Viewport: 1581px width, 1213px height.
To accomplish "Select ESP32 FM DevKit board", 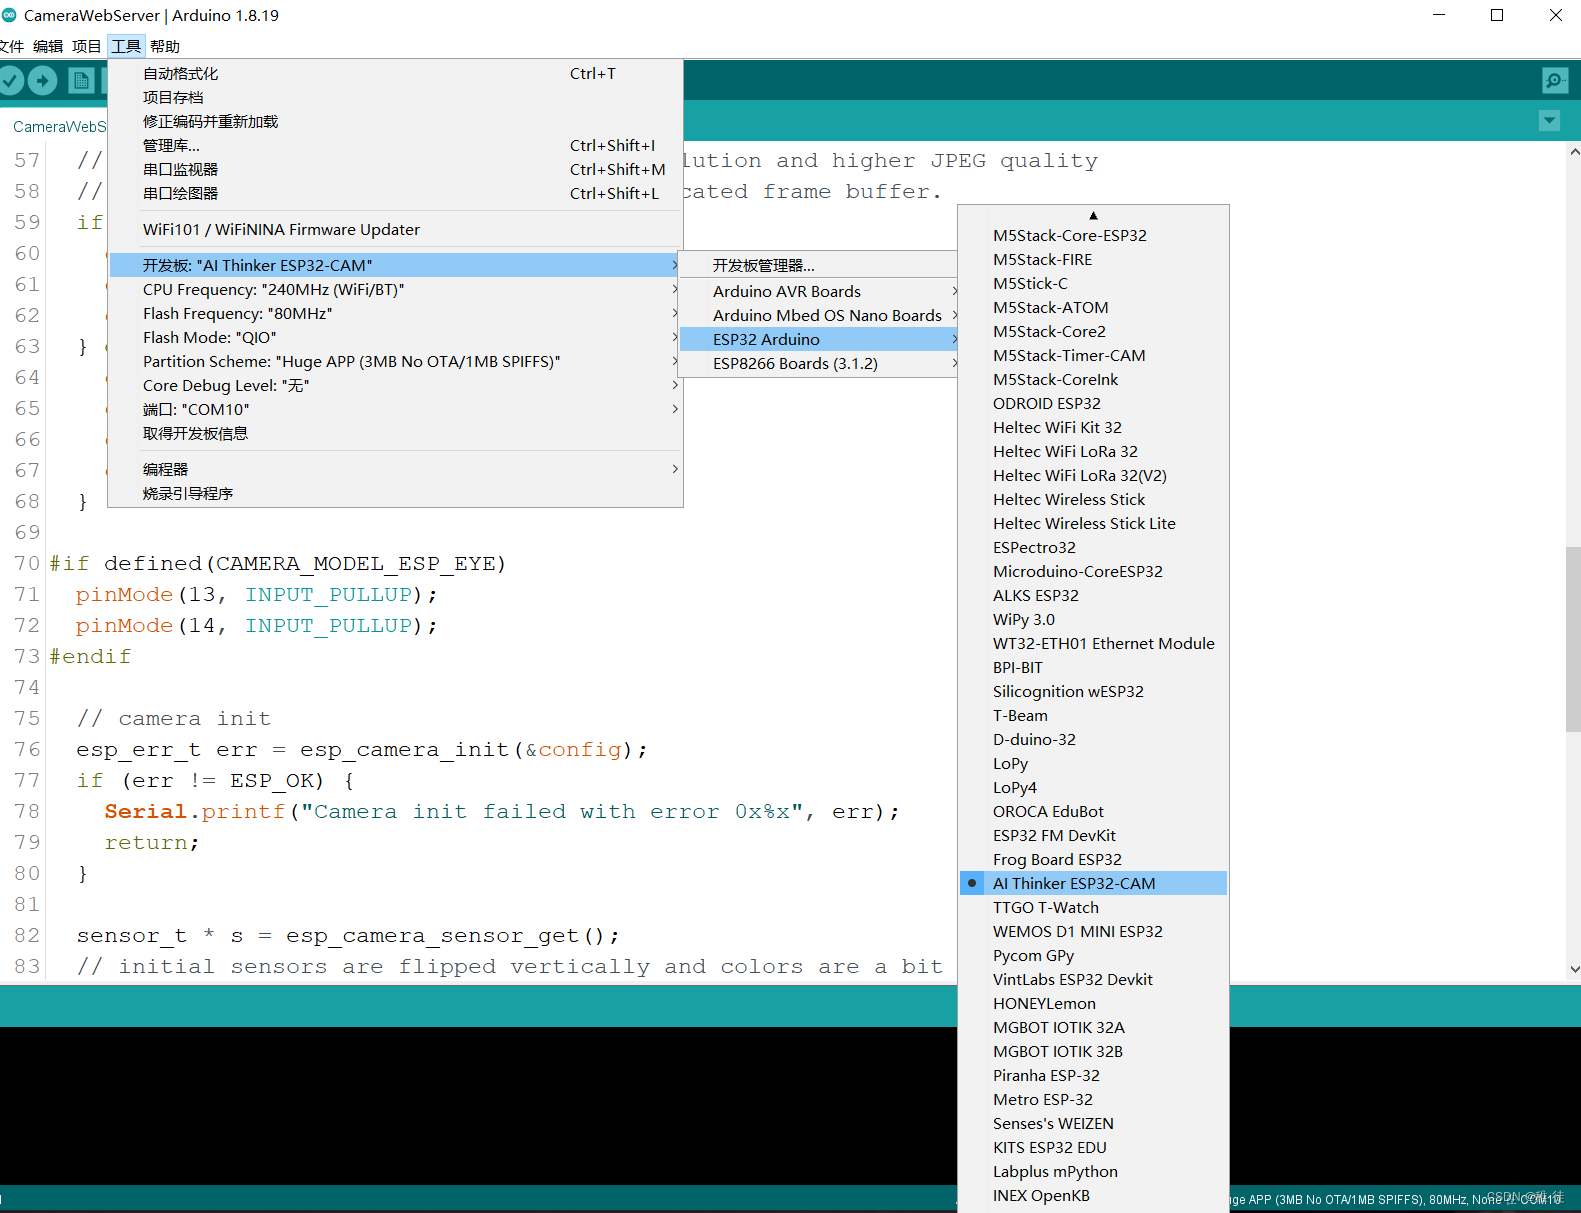I will (x=1092, y=835).
